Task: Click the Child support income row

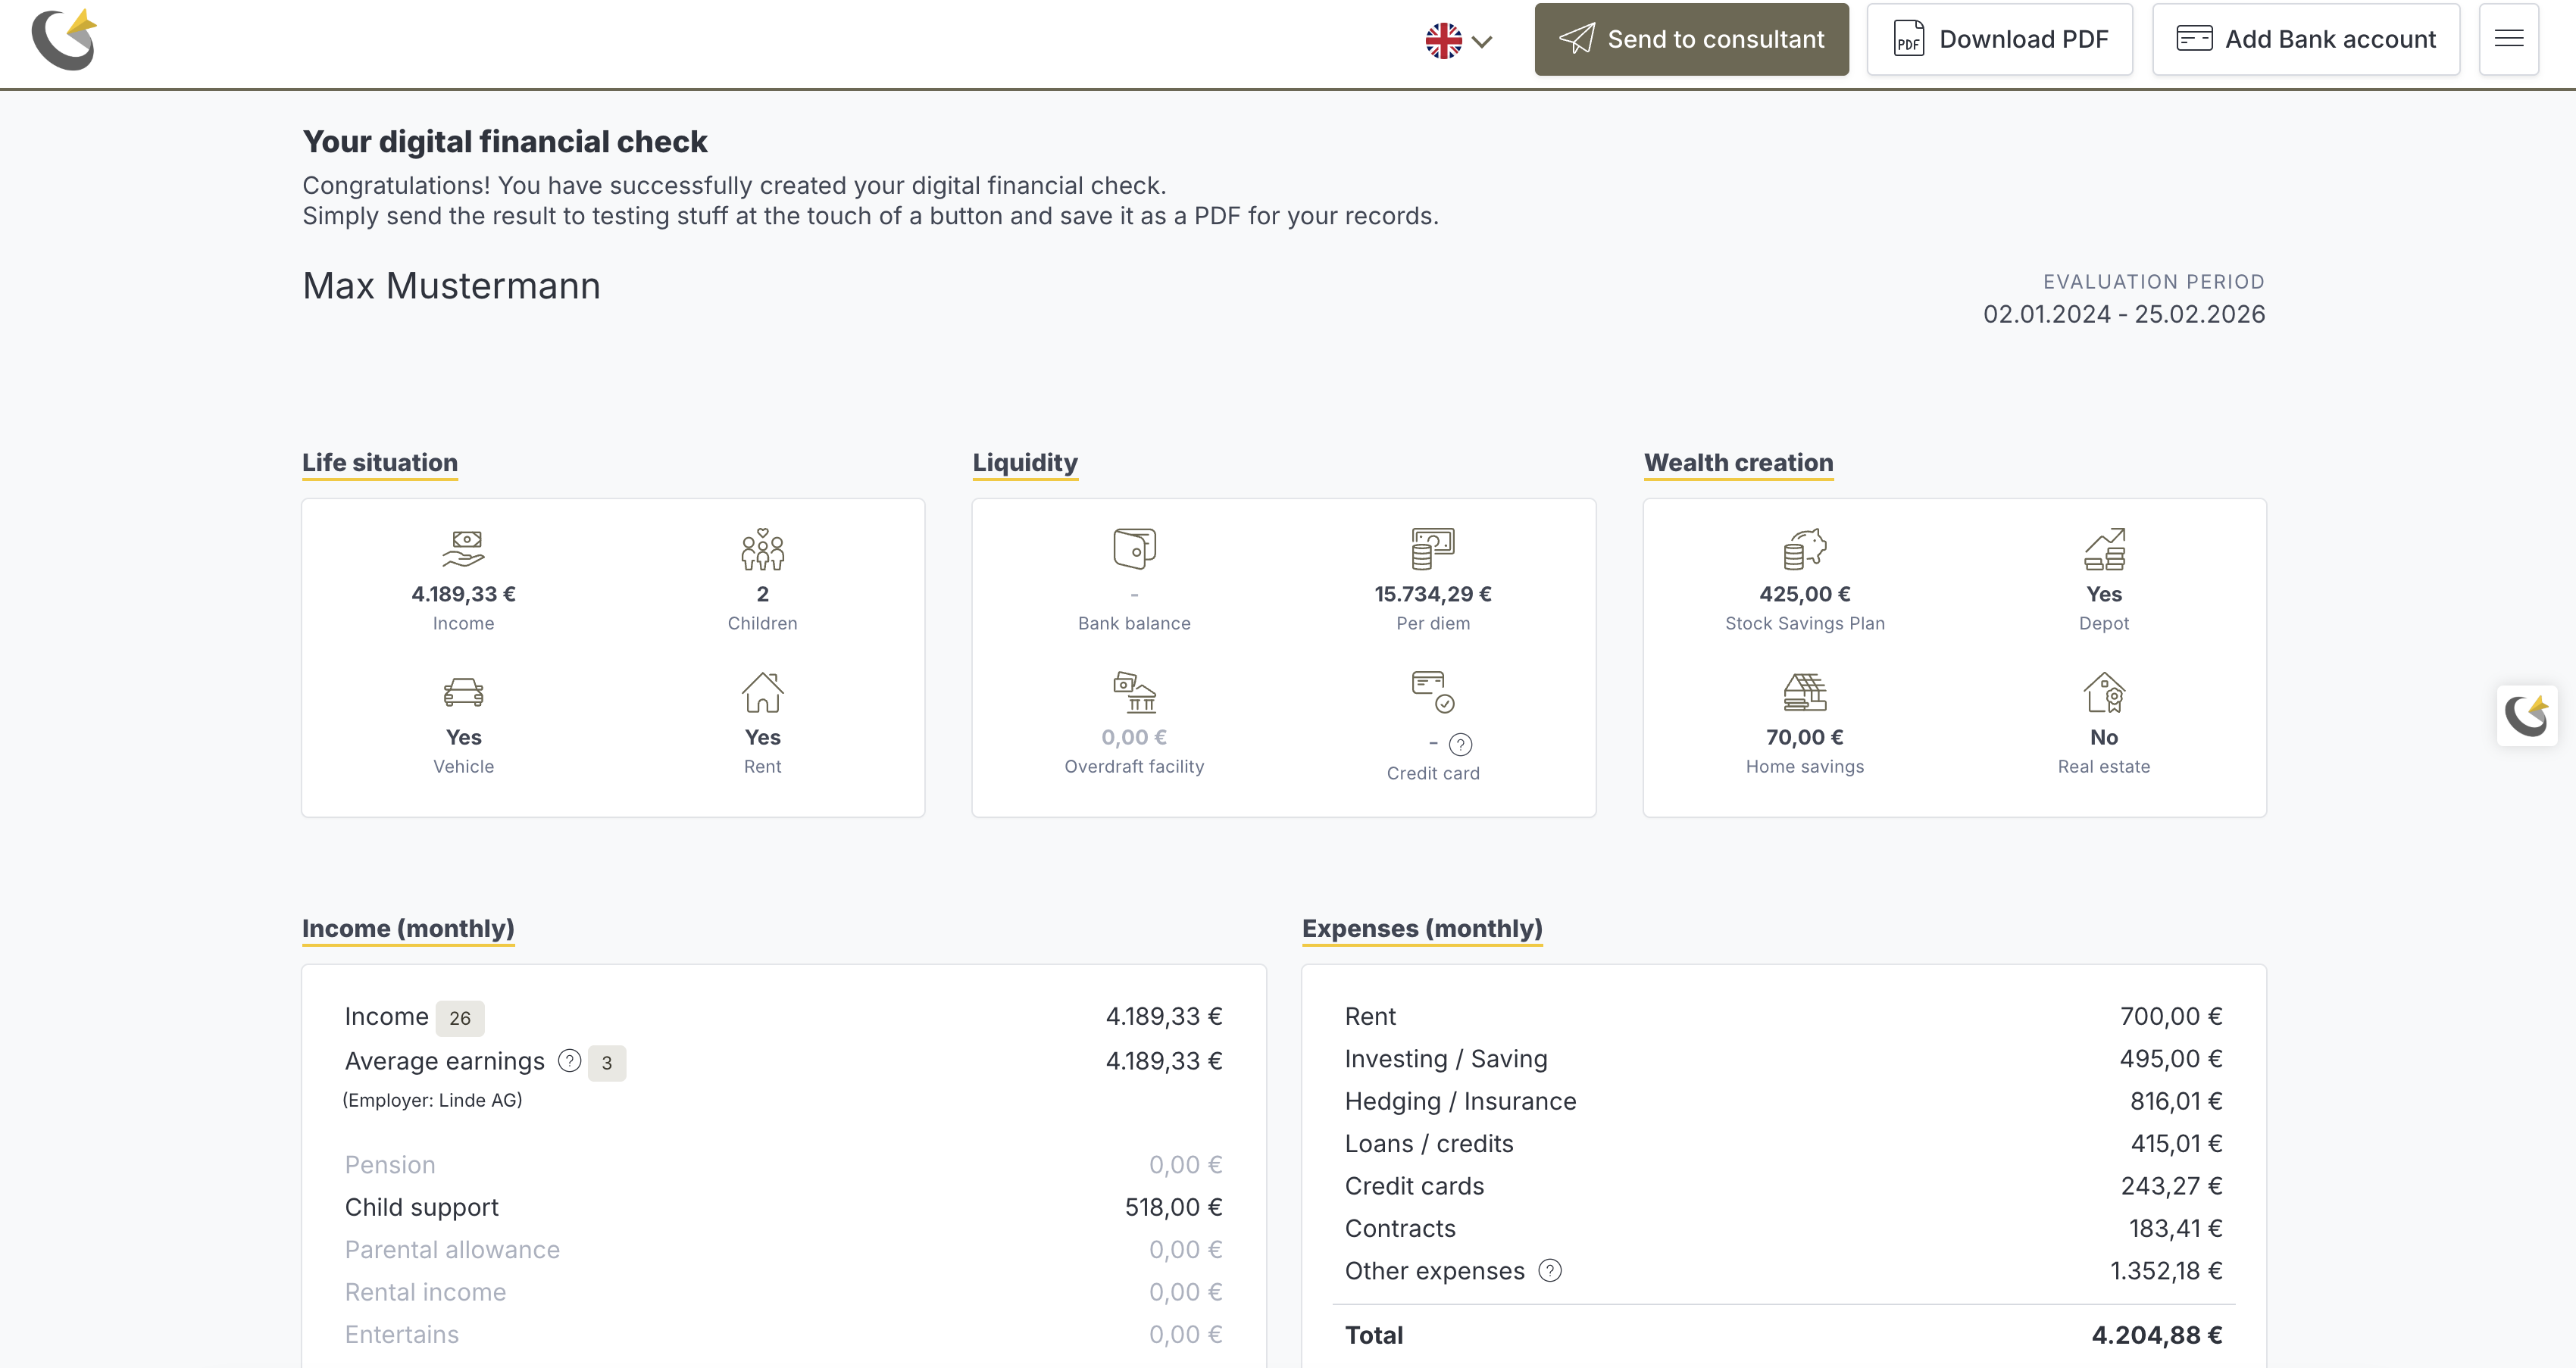Action: point(783,1207)
